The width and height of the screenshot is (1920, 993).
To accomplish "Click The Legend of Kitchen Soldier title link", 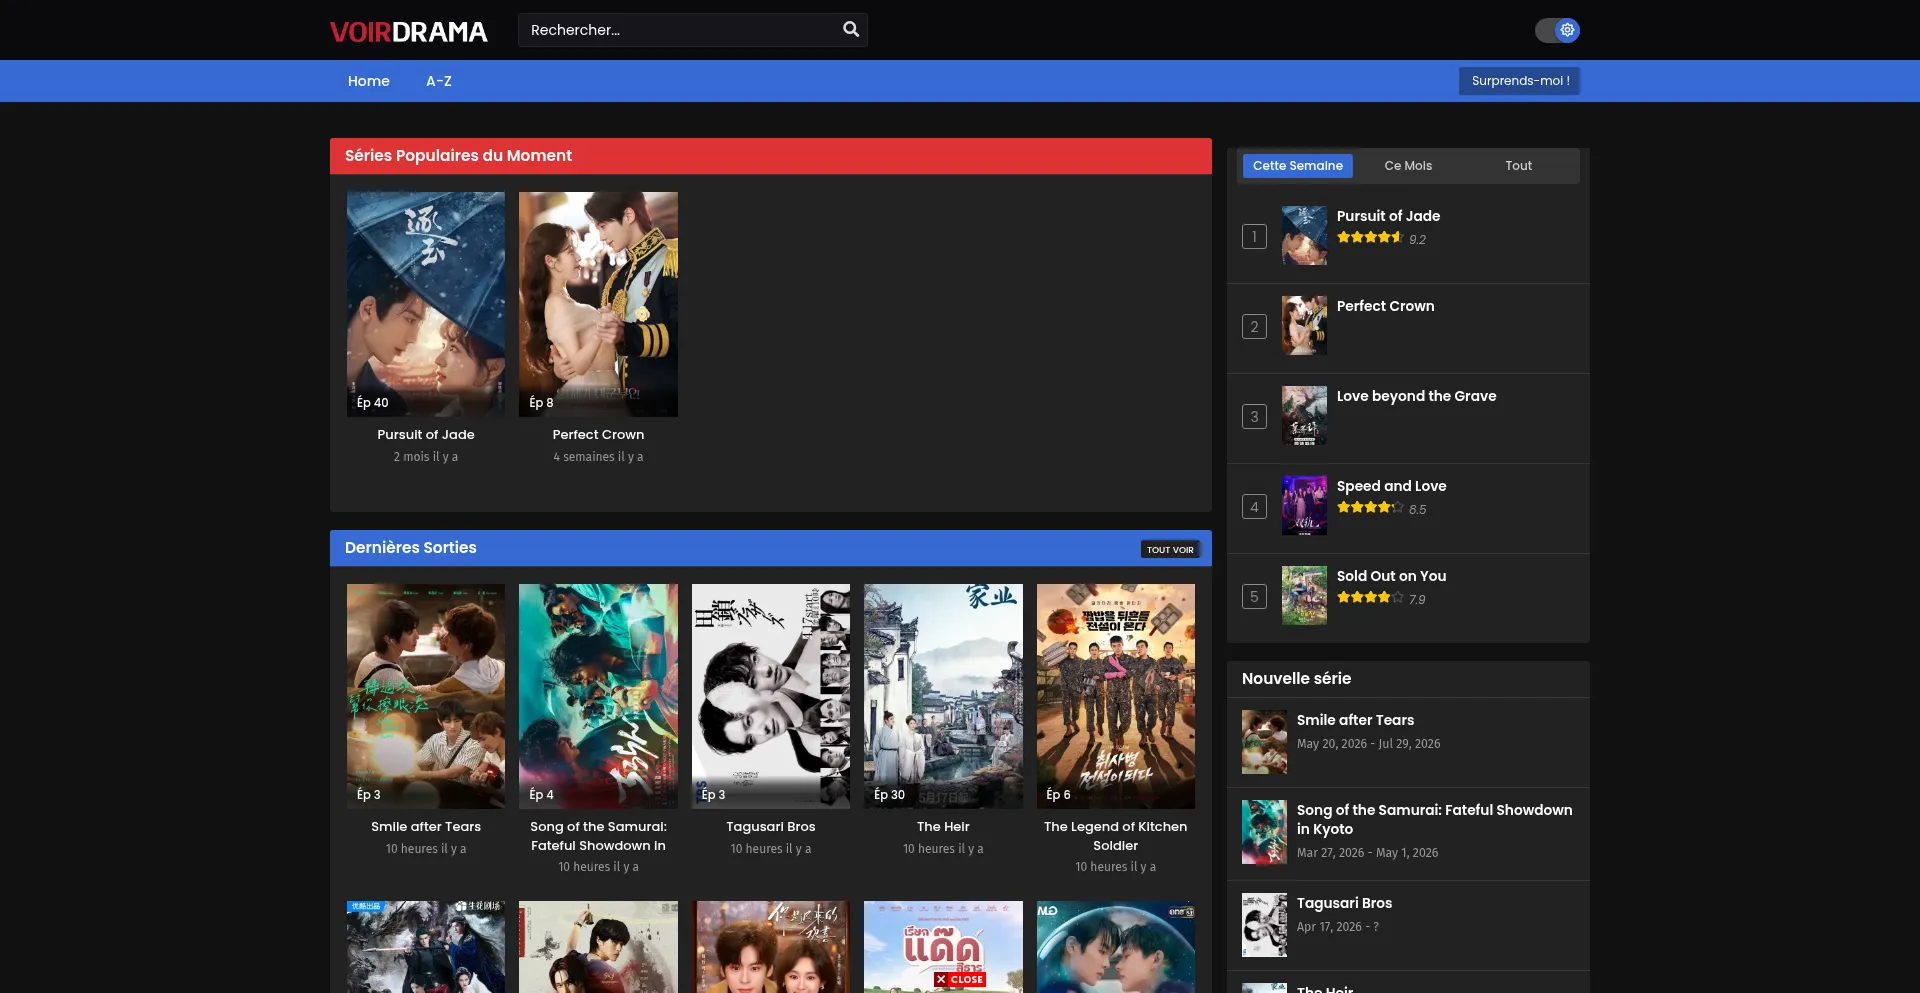I will pos(1116,836).
